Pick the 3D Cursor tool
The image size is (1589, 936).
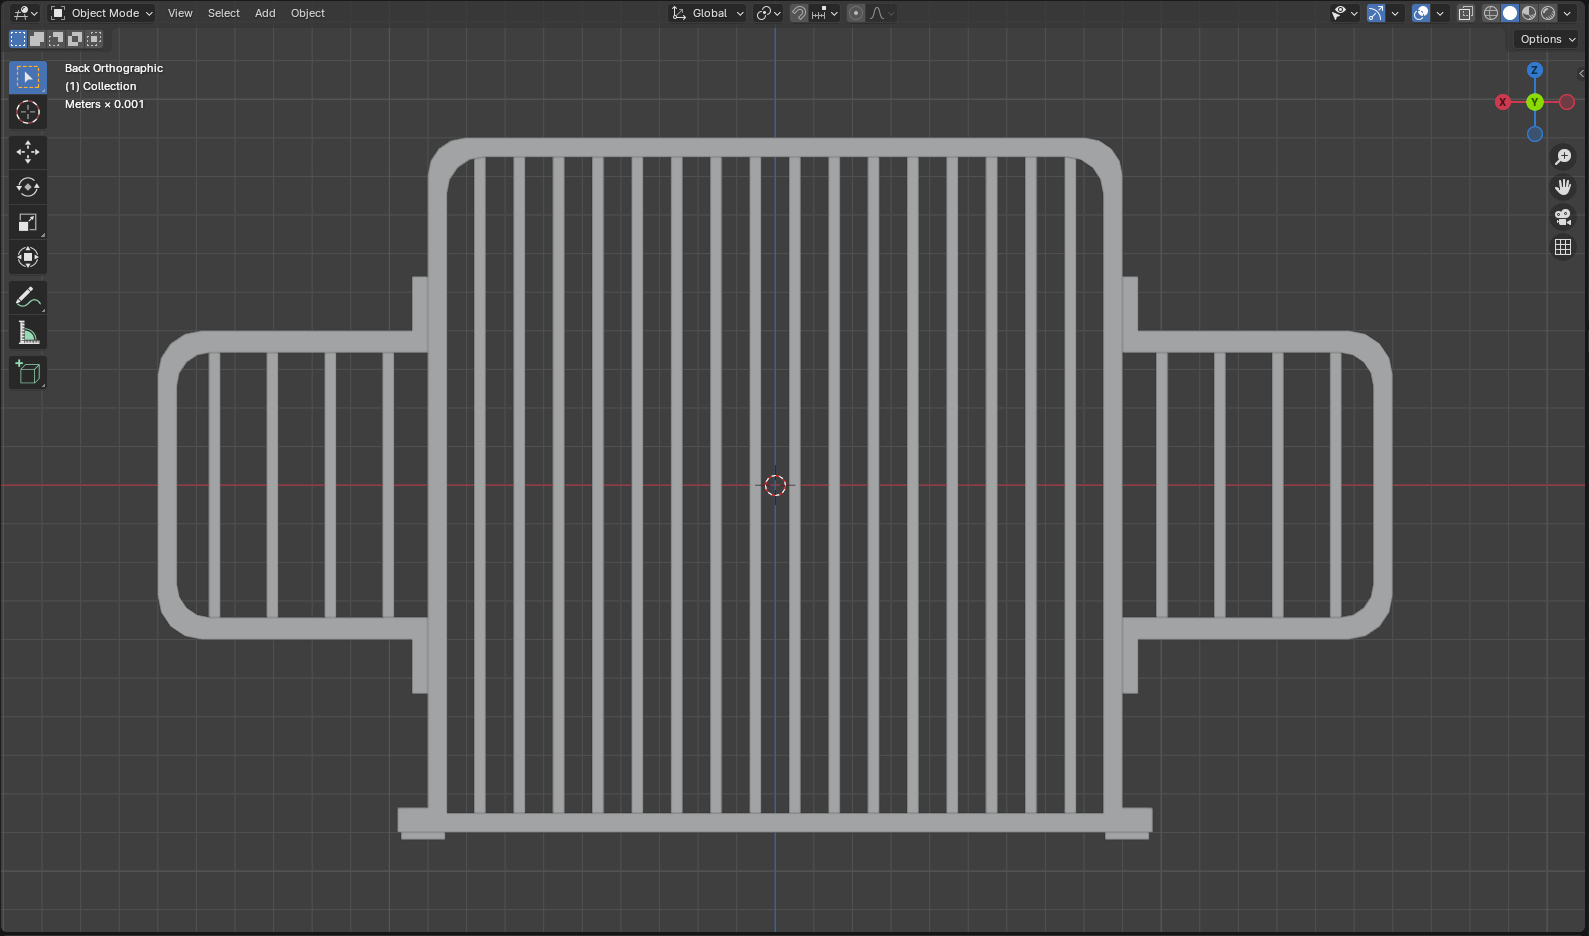tap(28, 112)
